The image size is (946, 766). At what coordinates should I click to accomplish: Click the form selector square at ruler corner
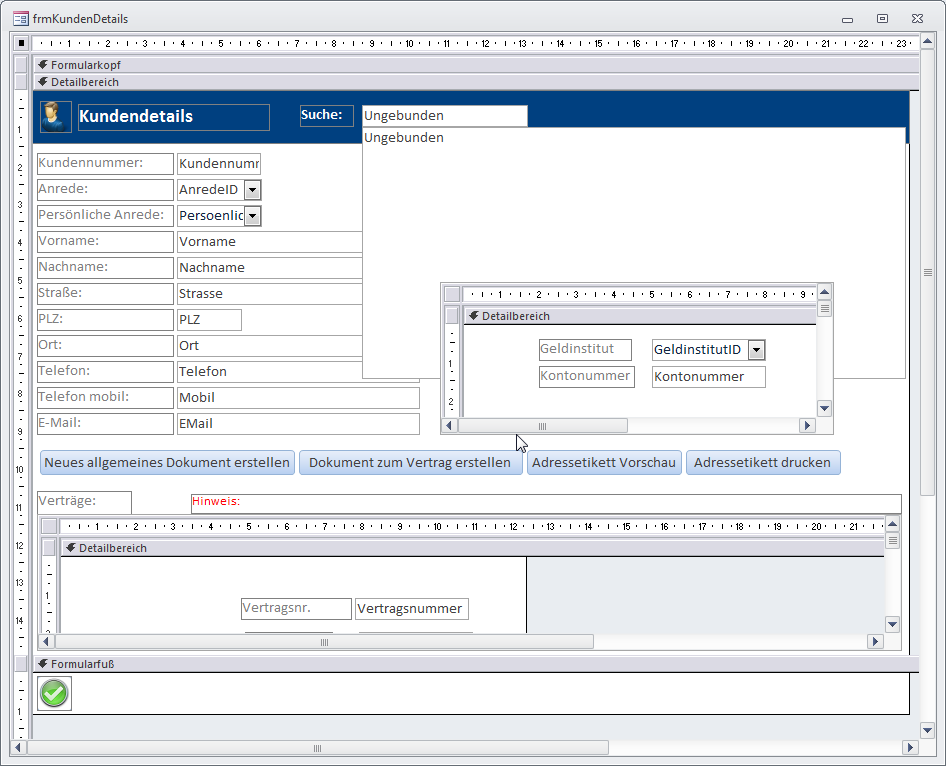click(x=22, y=44)
